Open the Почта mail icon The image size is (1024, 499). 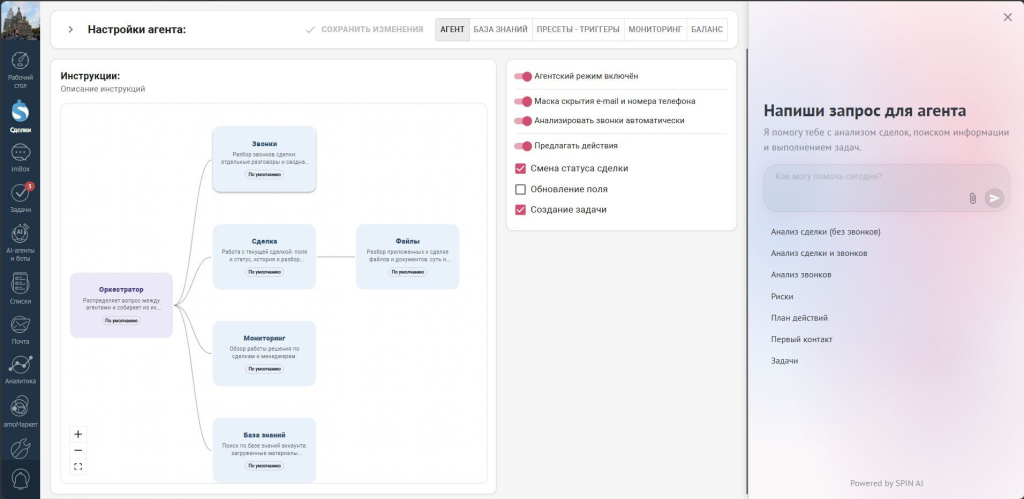tap(20, 325)
